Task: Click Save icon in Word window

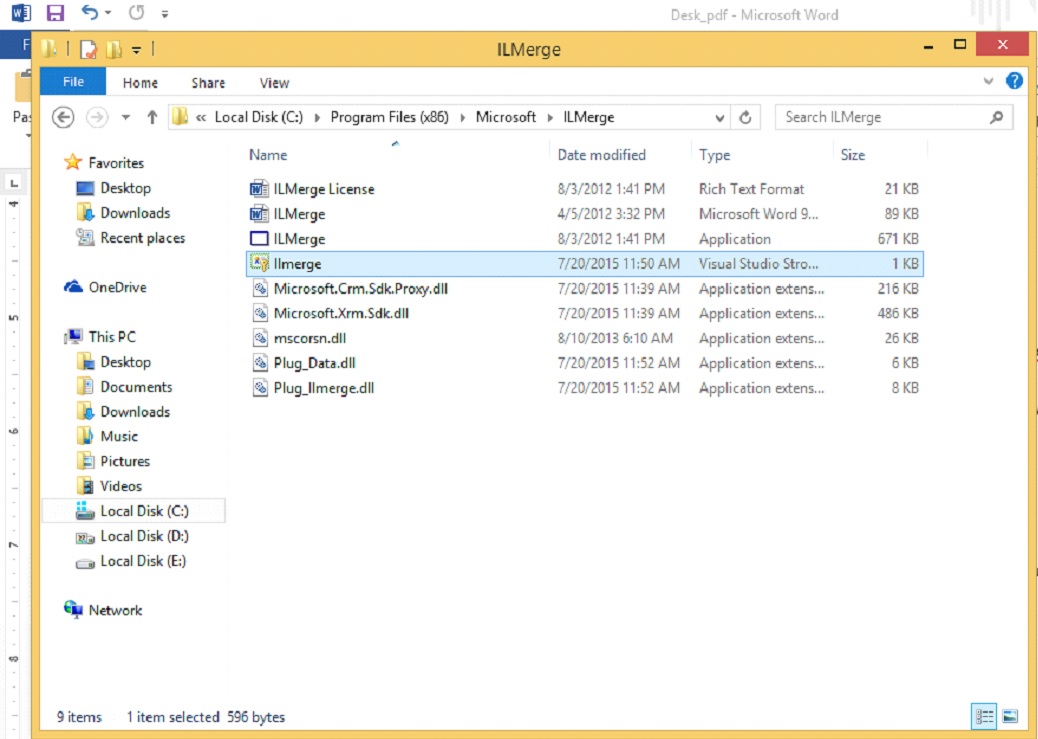Action: (55, 13)
